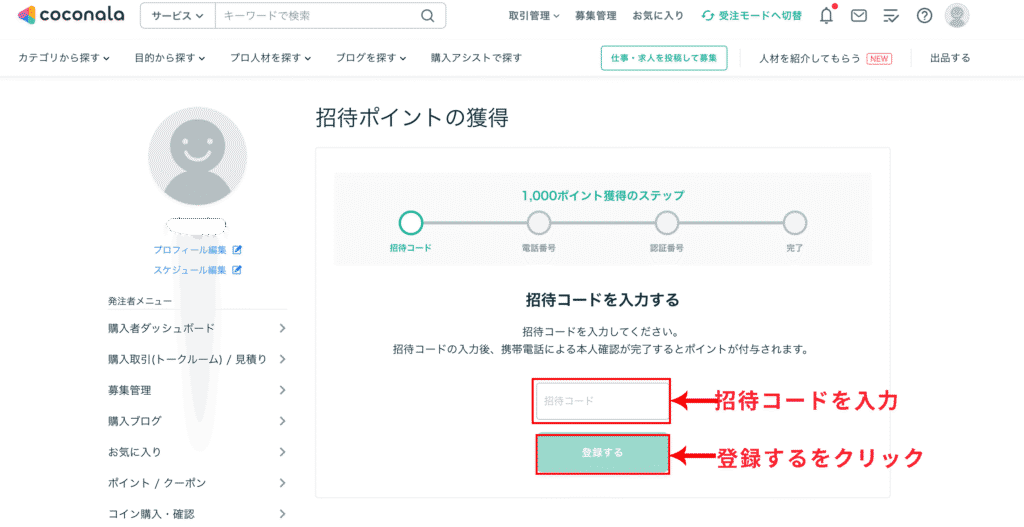Open the user avatar menu in header

(957, 15)
